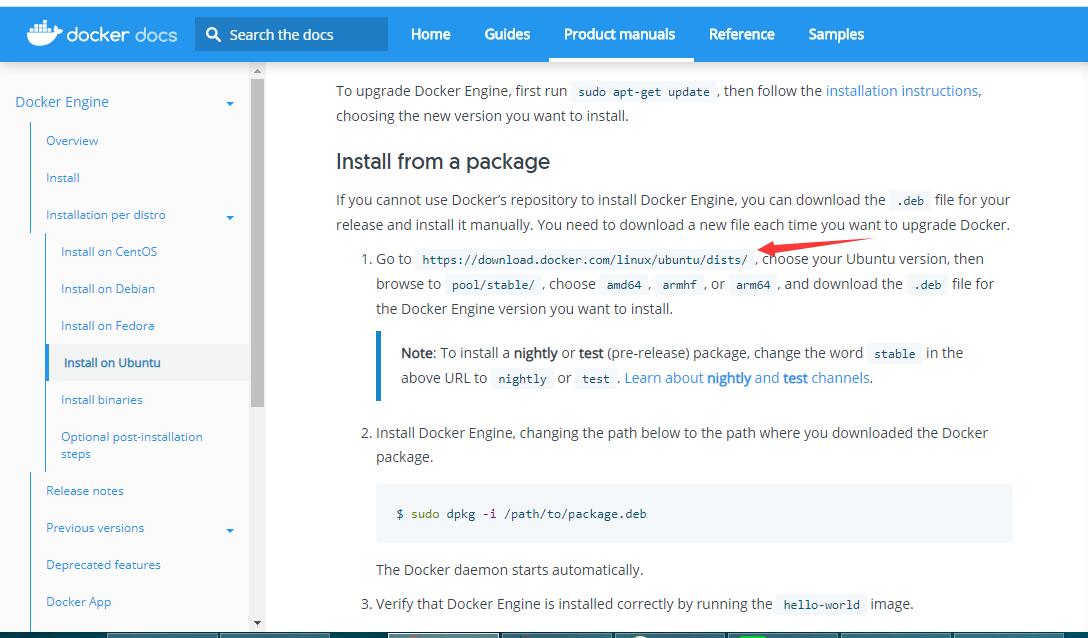1088x638 pixels.
Task: Open Docker App sidebar link
Action: (x=78, y=602)
